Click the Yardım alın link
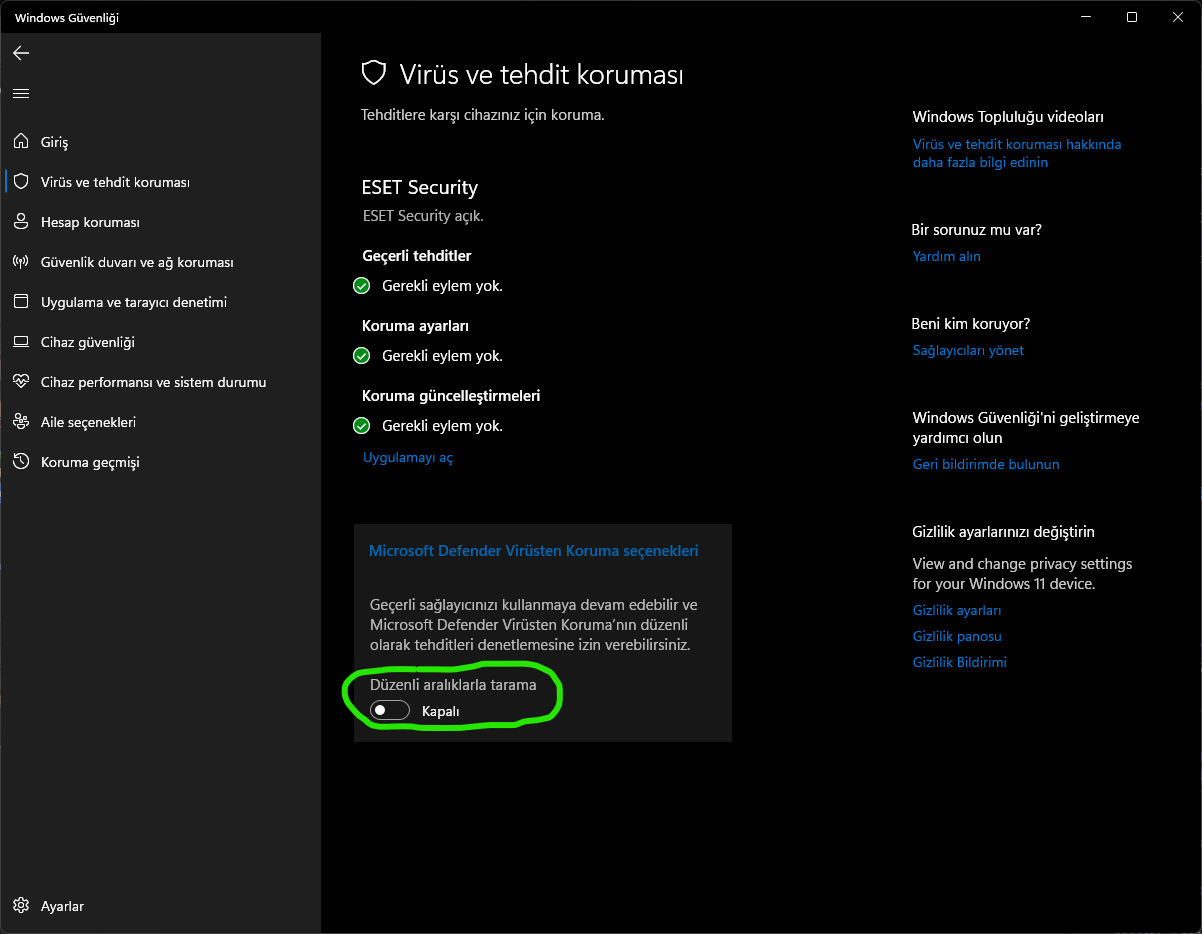Image resolution: width=1202 pixels, height=934 pixels. coord(946,257)
